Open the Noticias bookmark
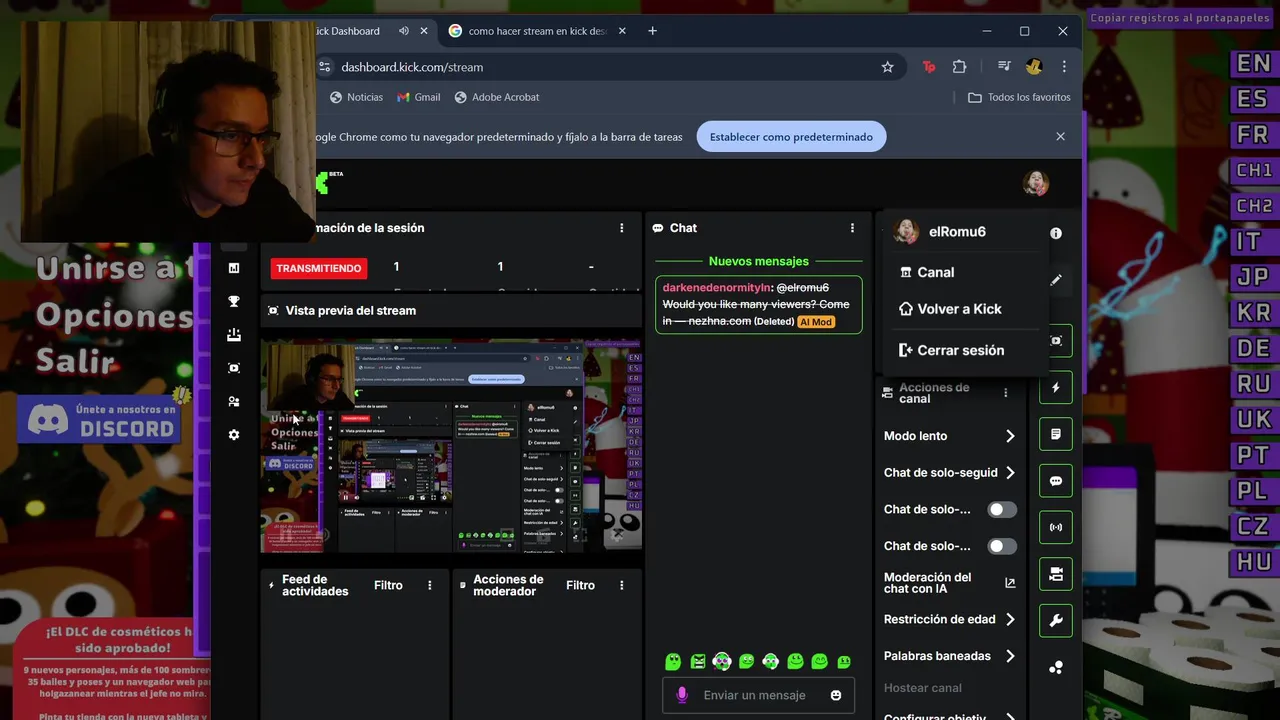 tap(356, 97)
